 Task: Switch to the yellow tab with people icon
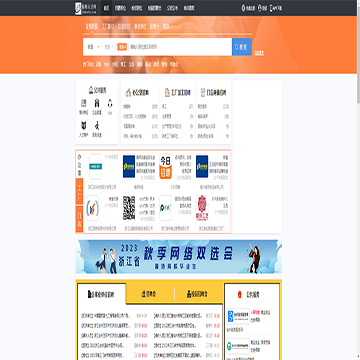198,294
